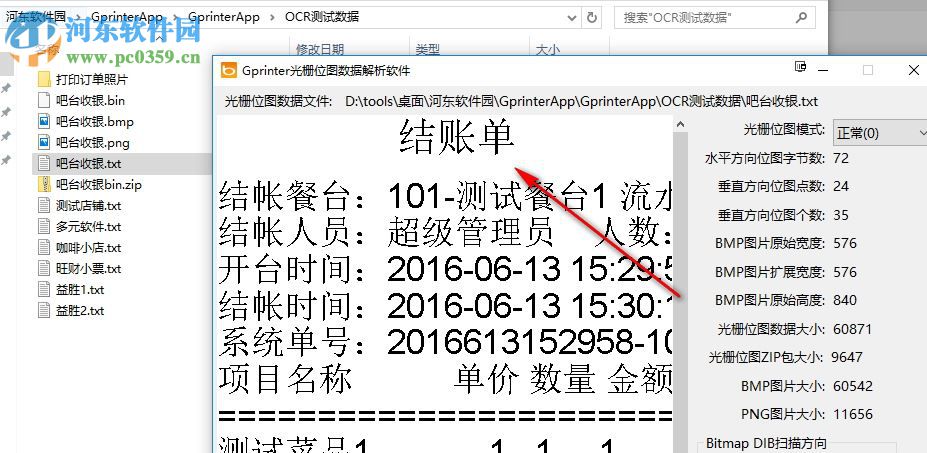Screen dimensions: 927x453
Task: Minimize the Gprinter window
Action: [824, 70]
